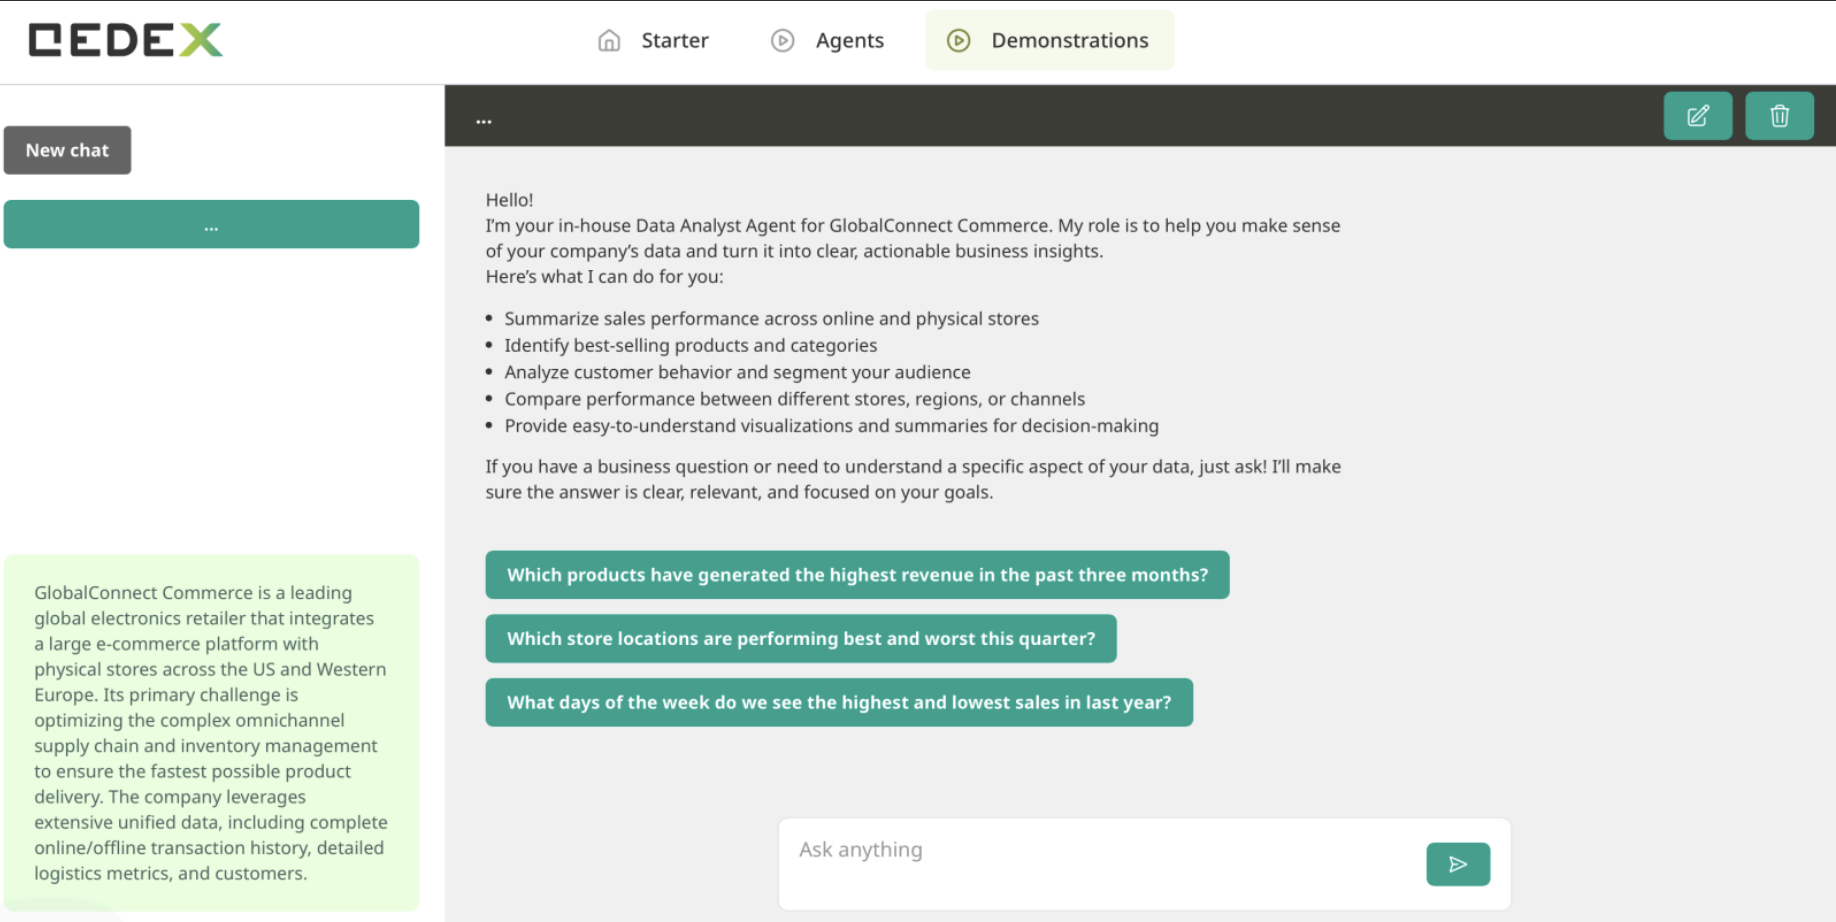Start a New chat
1836x922 pixels.
67,150
